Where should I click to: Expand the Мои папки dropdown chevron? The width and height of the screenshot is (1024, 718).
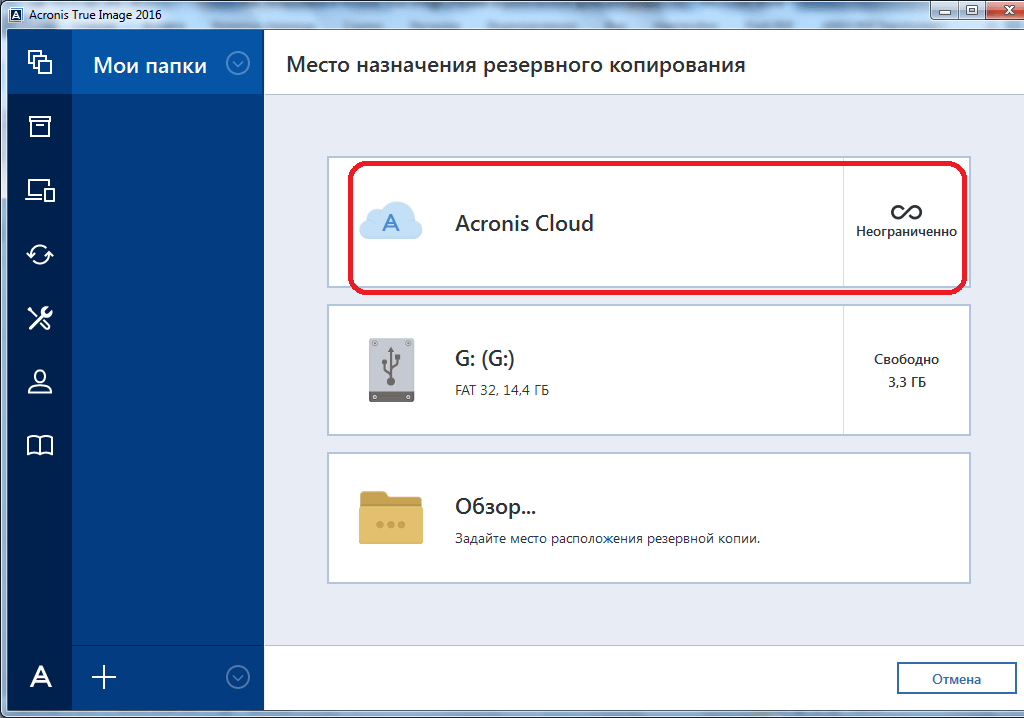pyautogui.click(x=237, y=64)
